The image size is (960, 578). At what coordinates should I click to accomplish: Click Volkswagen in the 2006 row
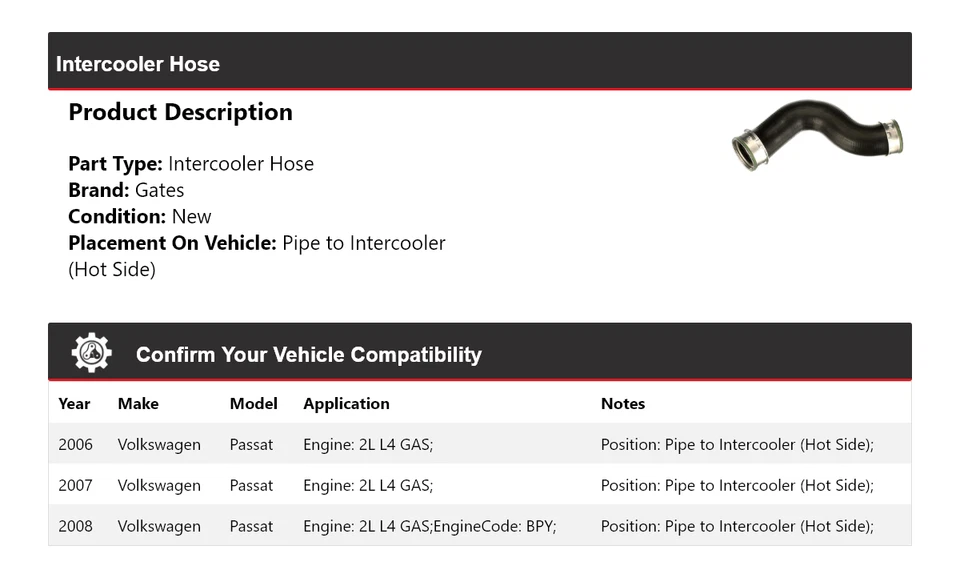[x=159, y=445]
